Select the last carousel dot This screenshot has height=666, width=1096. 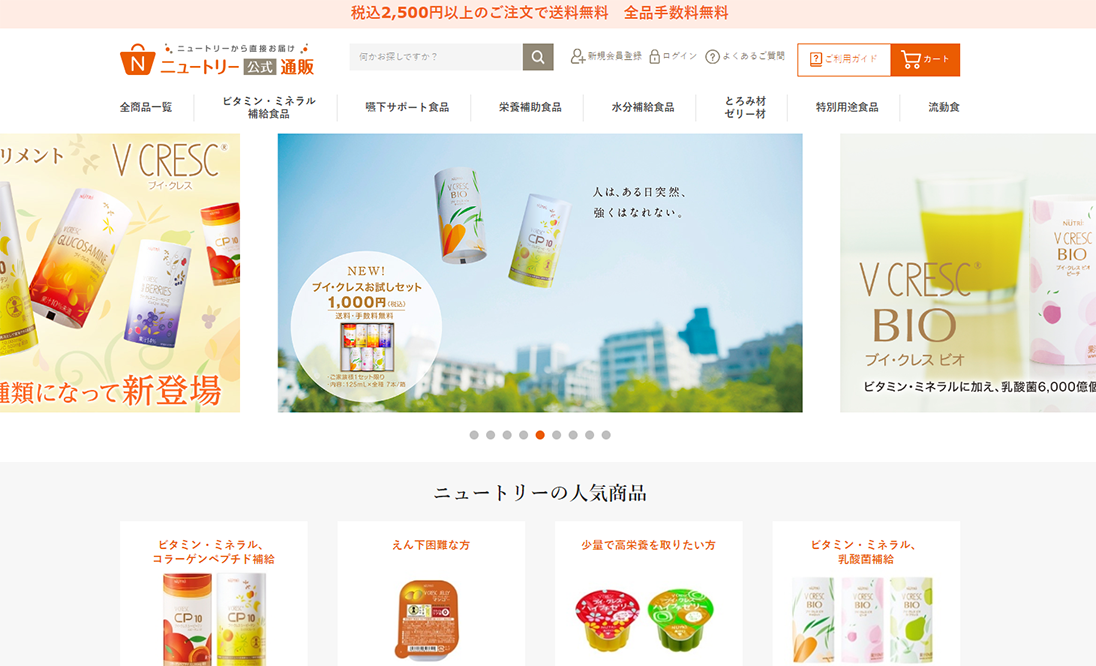click(606, 435)
